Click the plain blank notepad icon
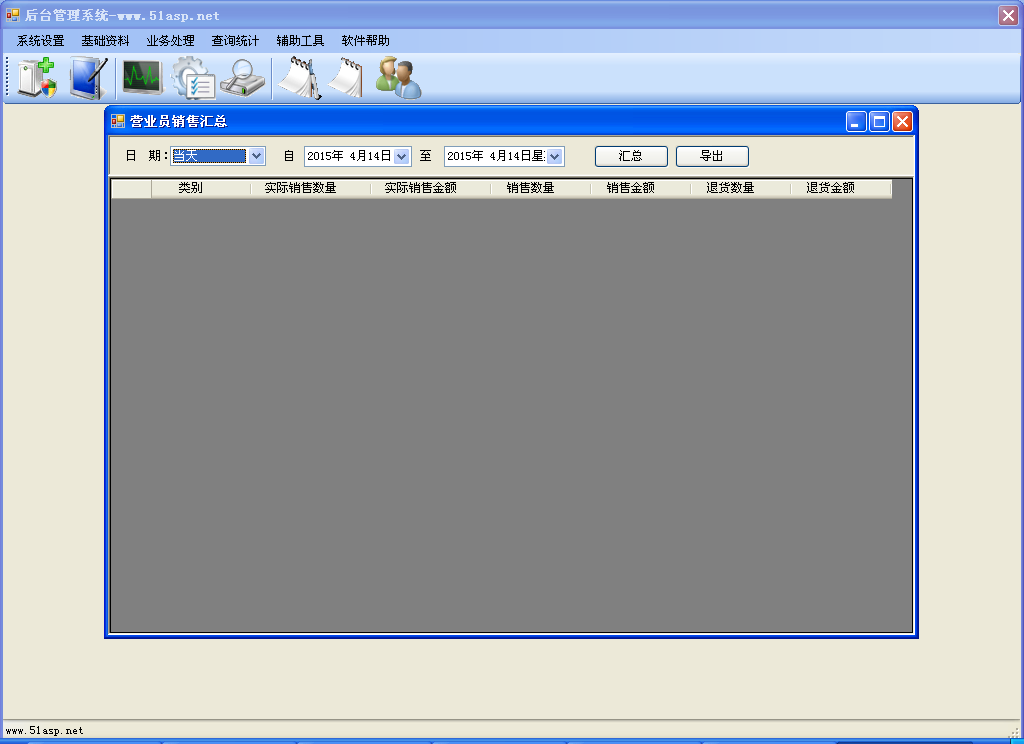The height and width of the screenshot is (744, 1024). (347, 78)
